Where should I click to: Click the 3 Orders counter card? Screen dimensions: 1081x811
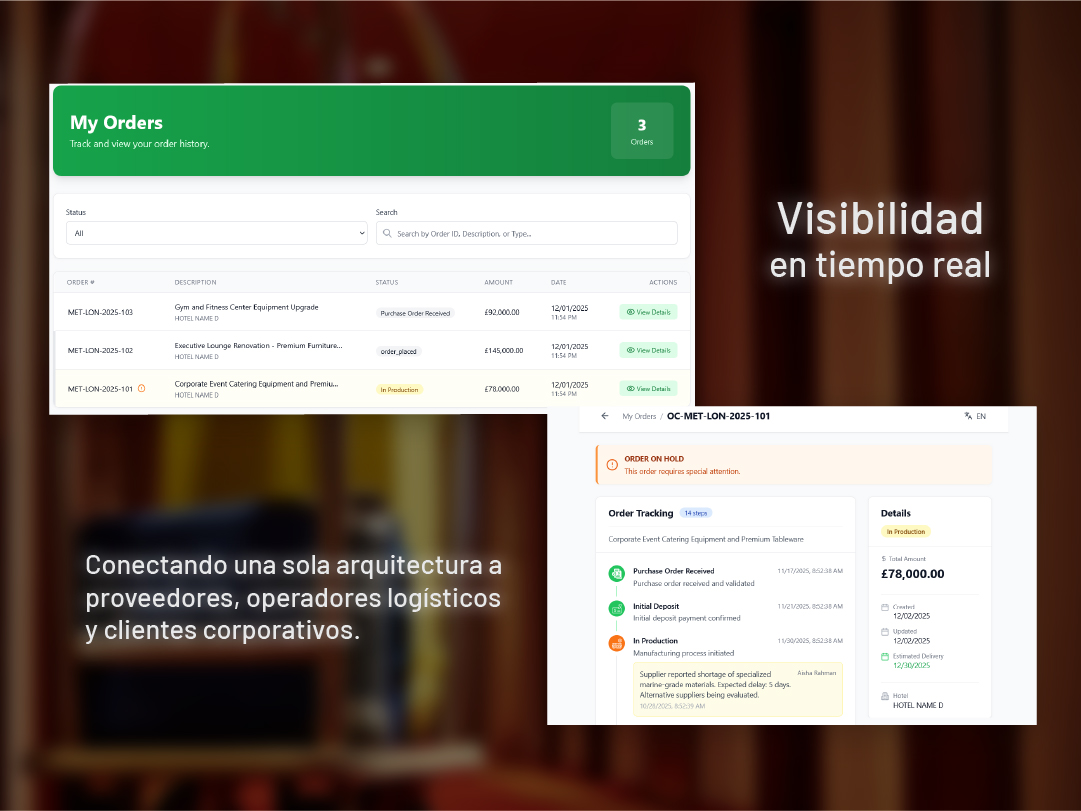642,131
